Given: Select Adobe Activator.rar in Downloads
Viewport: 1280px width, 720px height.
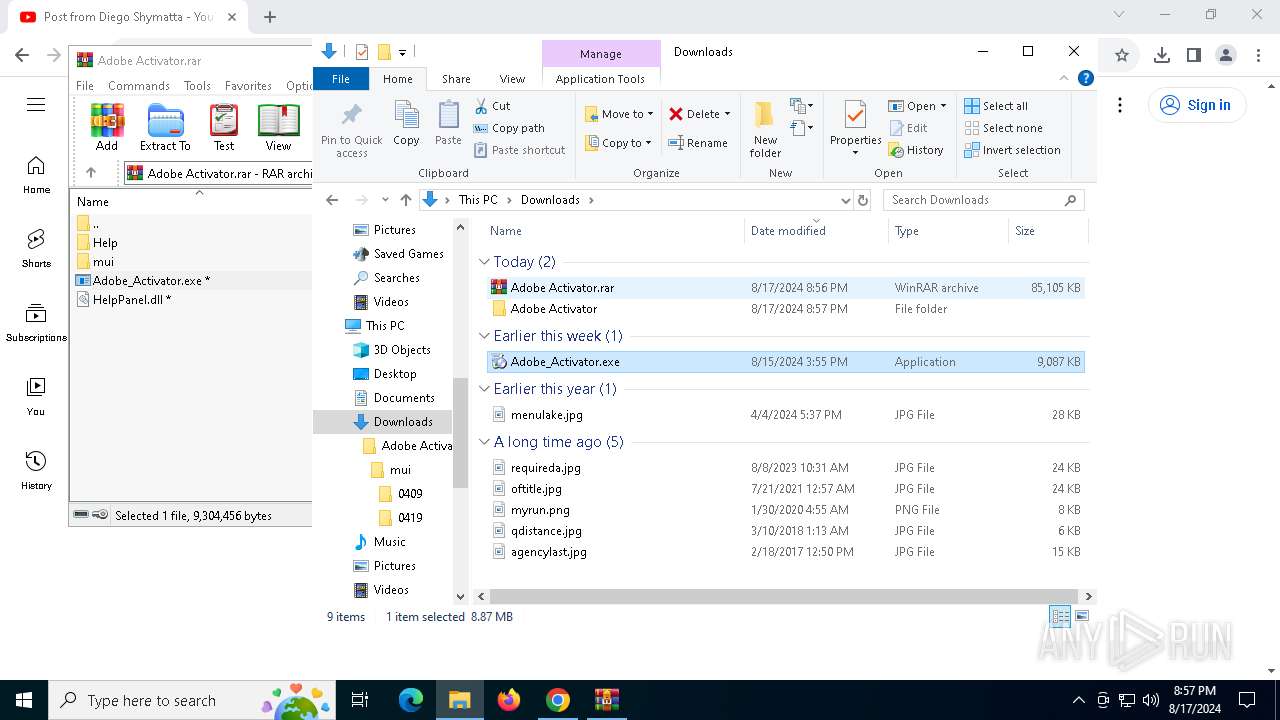Looking at the screenshot, I should point(785,288).
